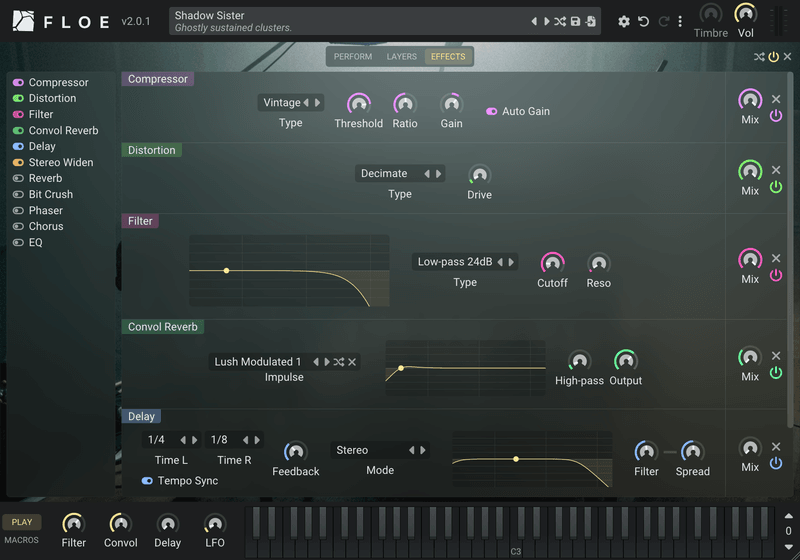Click the Delay effect power icon
The width and height of the screenshot is (800, 560).
point(776,463)
